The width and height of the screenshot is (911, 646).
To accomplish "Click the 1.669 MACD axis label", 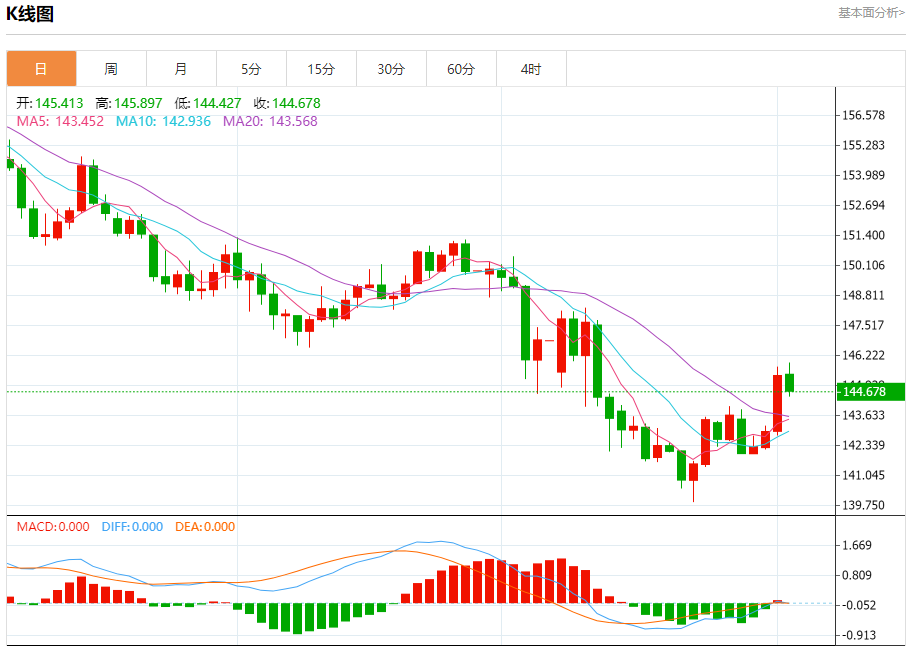I will coord(857,545).
